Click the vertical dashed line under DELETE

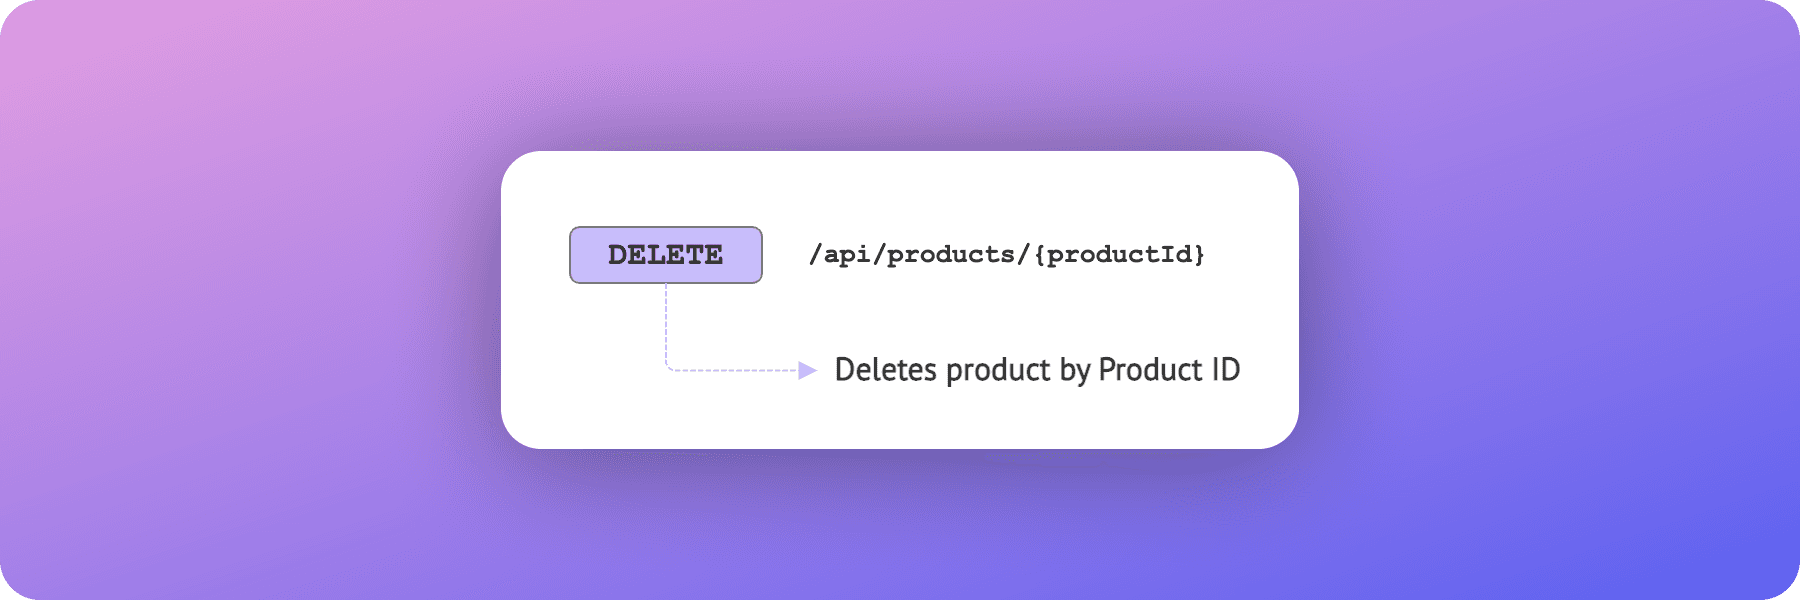pyautogui.click(x=666, y=320)
